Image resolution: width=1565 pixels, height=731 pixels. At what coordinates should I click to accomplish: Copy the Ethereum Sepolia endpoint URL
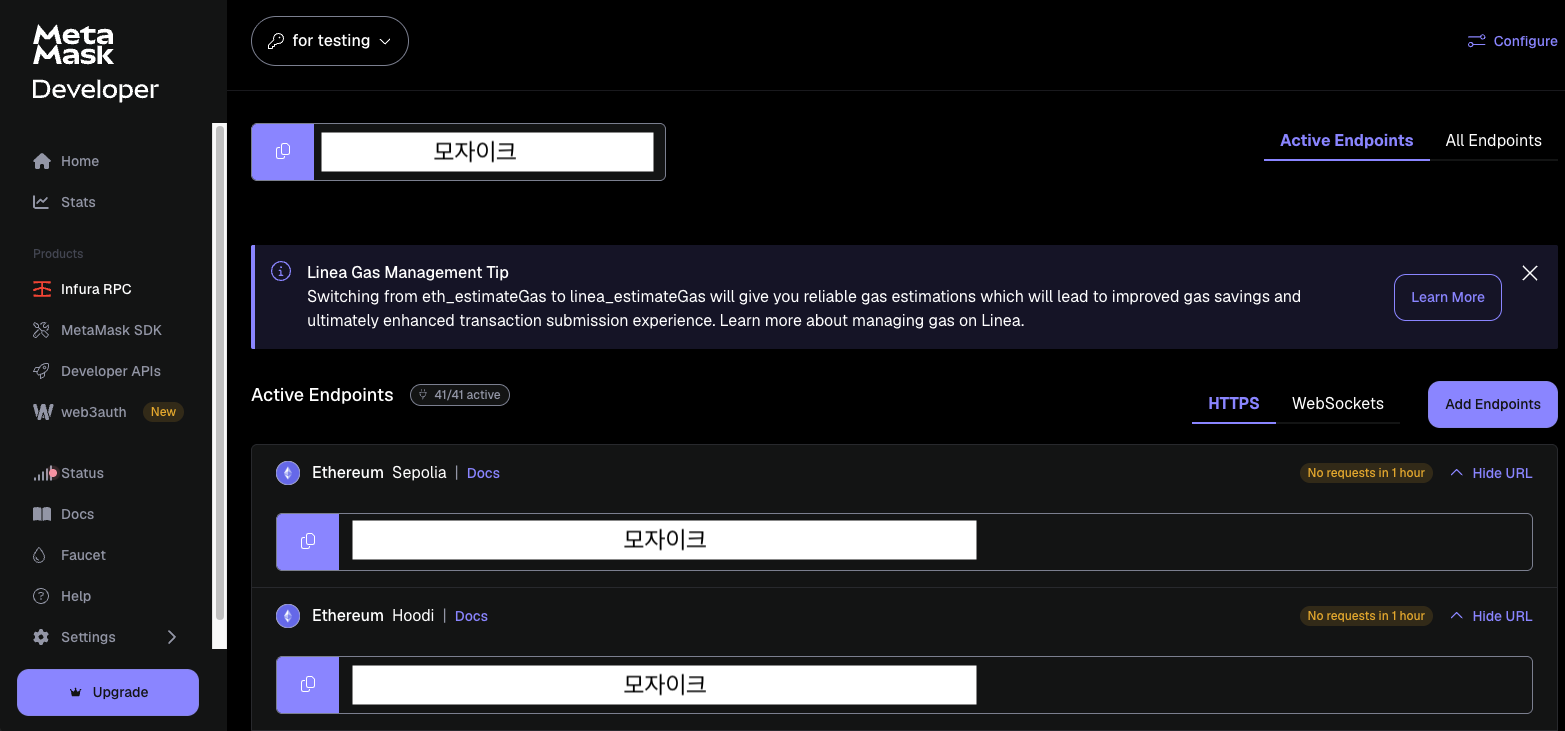pyautogui.click(x=308, y=541)
